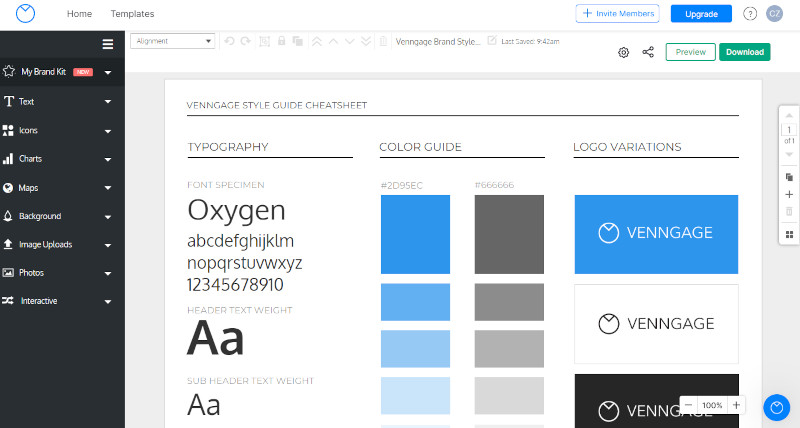
Task: Click the trash delete icon in toolbar
Action: [x=384, y=41]
